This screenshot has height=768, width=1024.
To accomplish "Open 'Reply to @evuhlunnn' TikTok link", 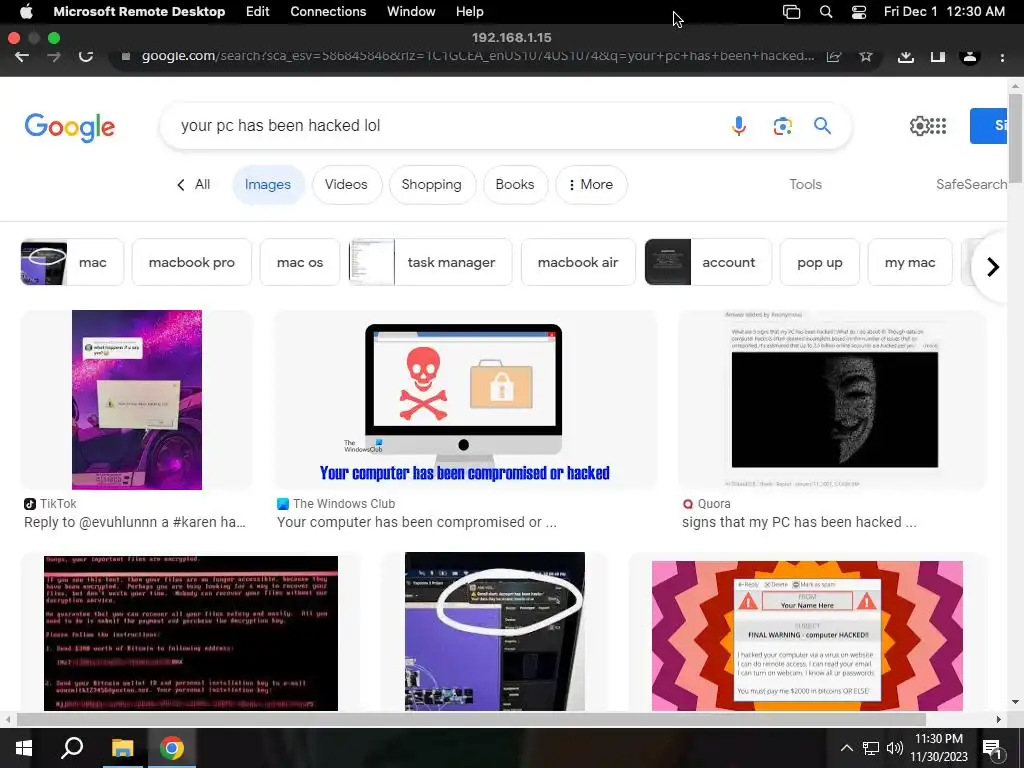I will (135, 522).
